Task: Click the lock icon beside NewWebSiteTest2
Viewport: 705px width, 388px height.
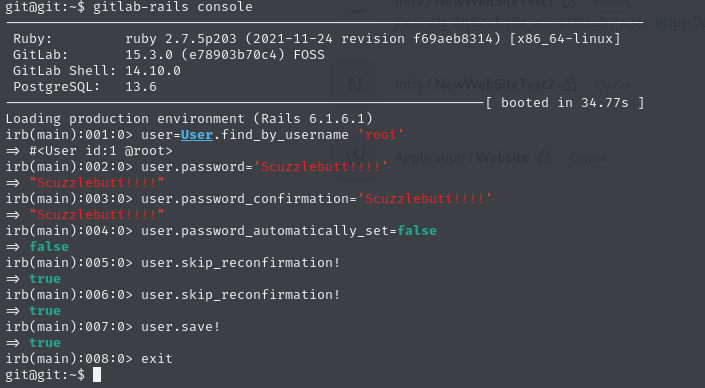Action: pos(570,84)
